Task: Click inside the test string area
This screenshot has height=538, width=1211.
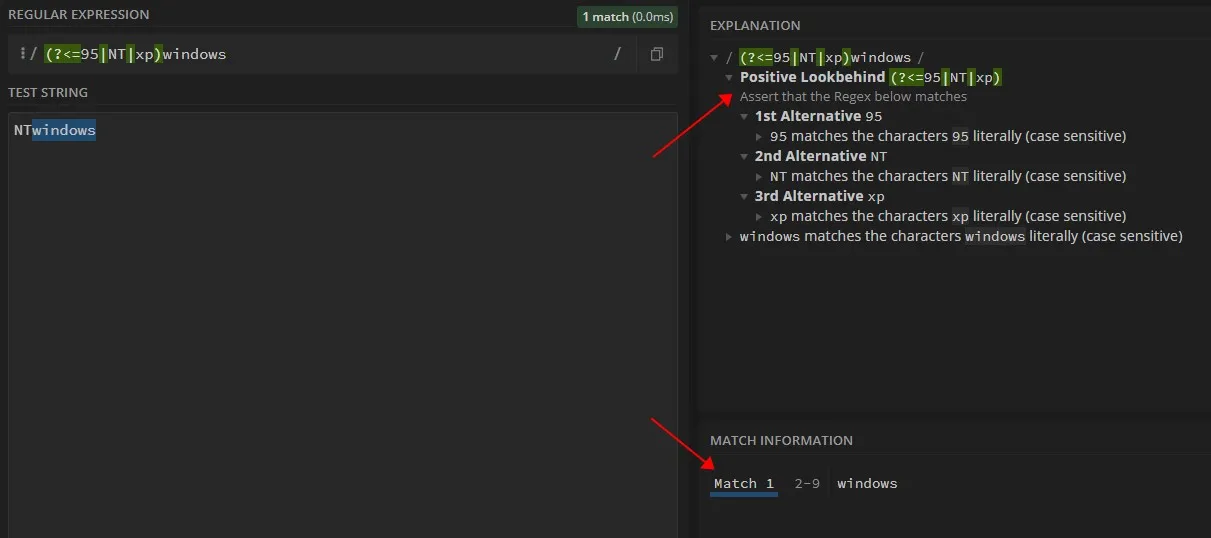Action: (x=343, y=325)
